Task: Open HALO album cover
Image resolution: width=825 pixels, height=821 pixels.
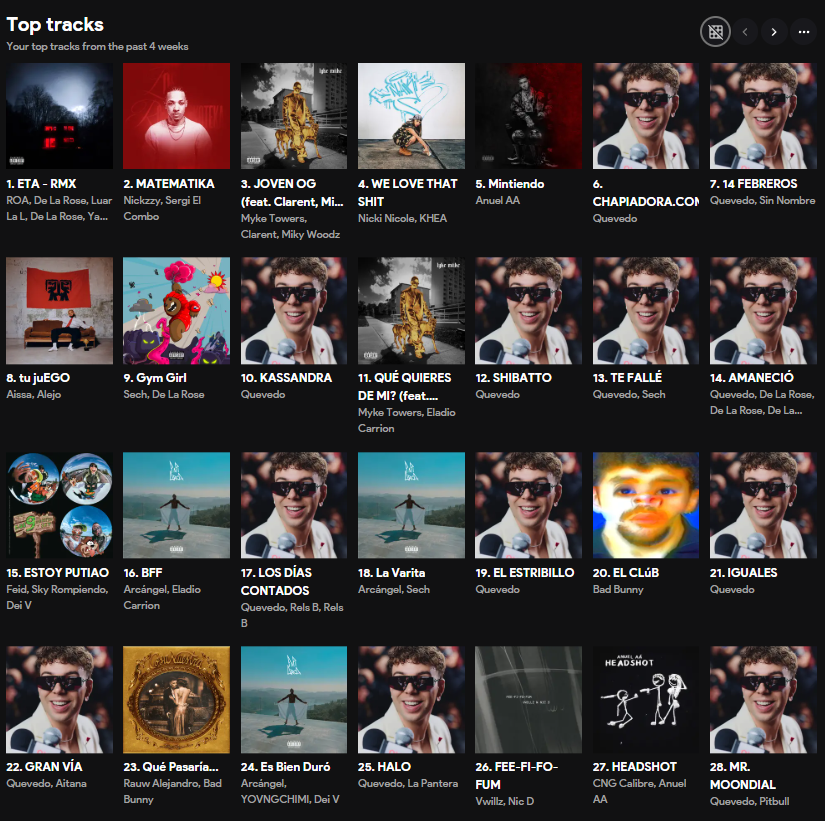Action: tap(411, 699)
